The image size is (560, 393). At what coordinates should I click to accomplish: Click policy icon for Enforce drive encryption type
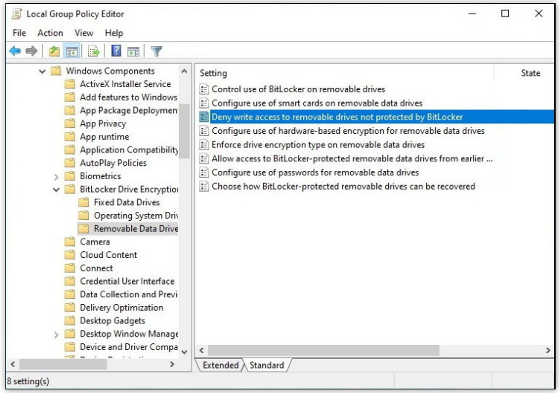(204, 145)
